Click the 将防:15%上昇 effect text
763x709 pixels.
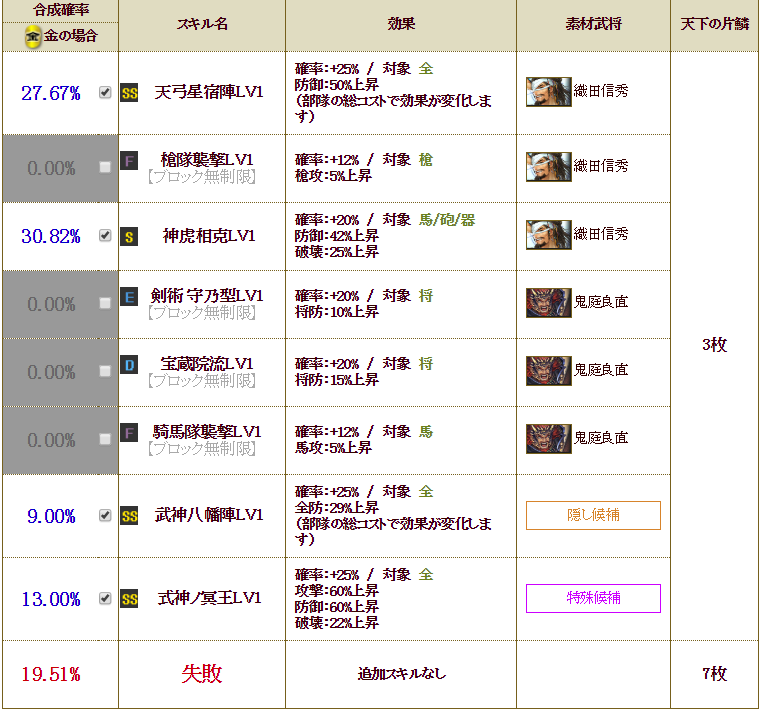pos(336,380)
